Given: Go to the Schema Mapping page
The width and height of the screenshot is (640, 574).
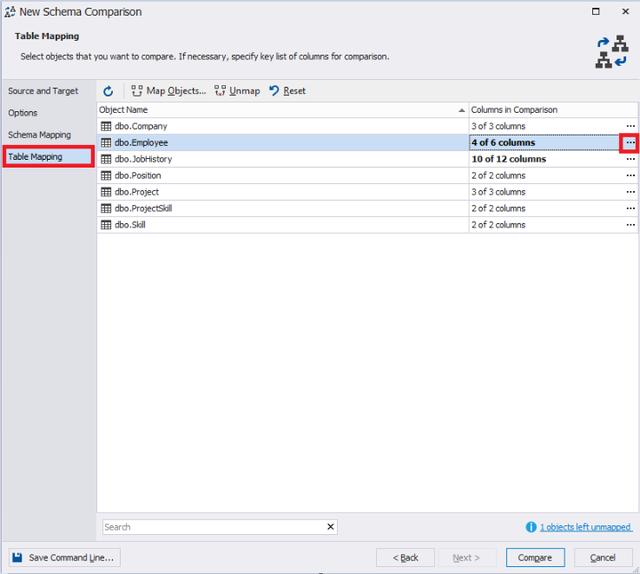Looking at the screenshot, I should tap(40, 135).
